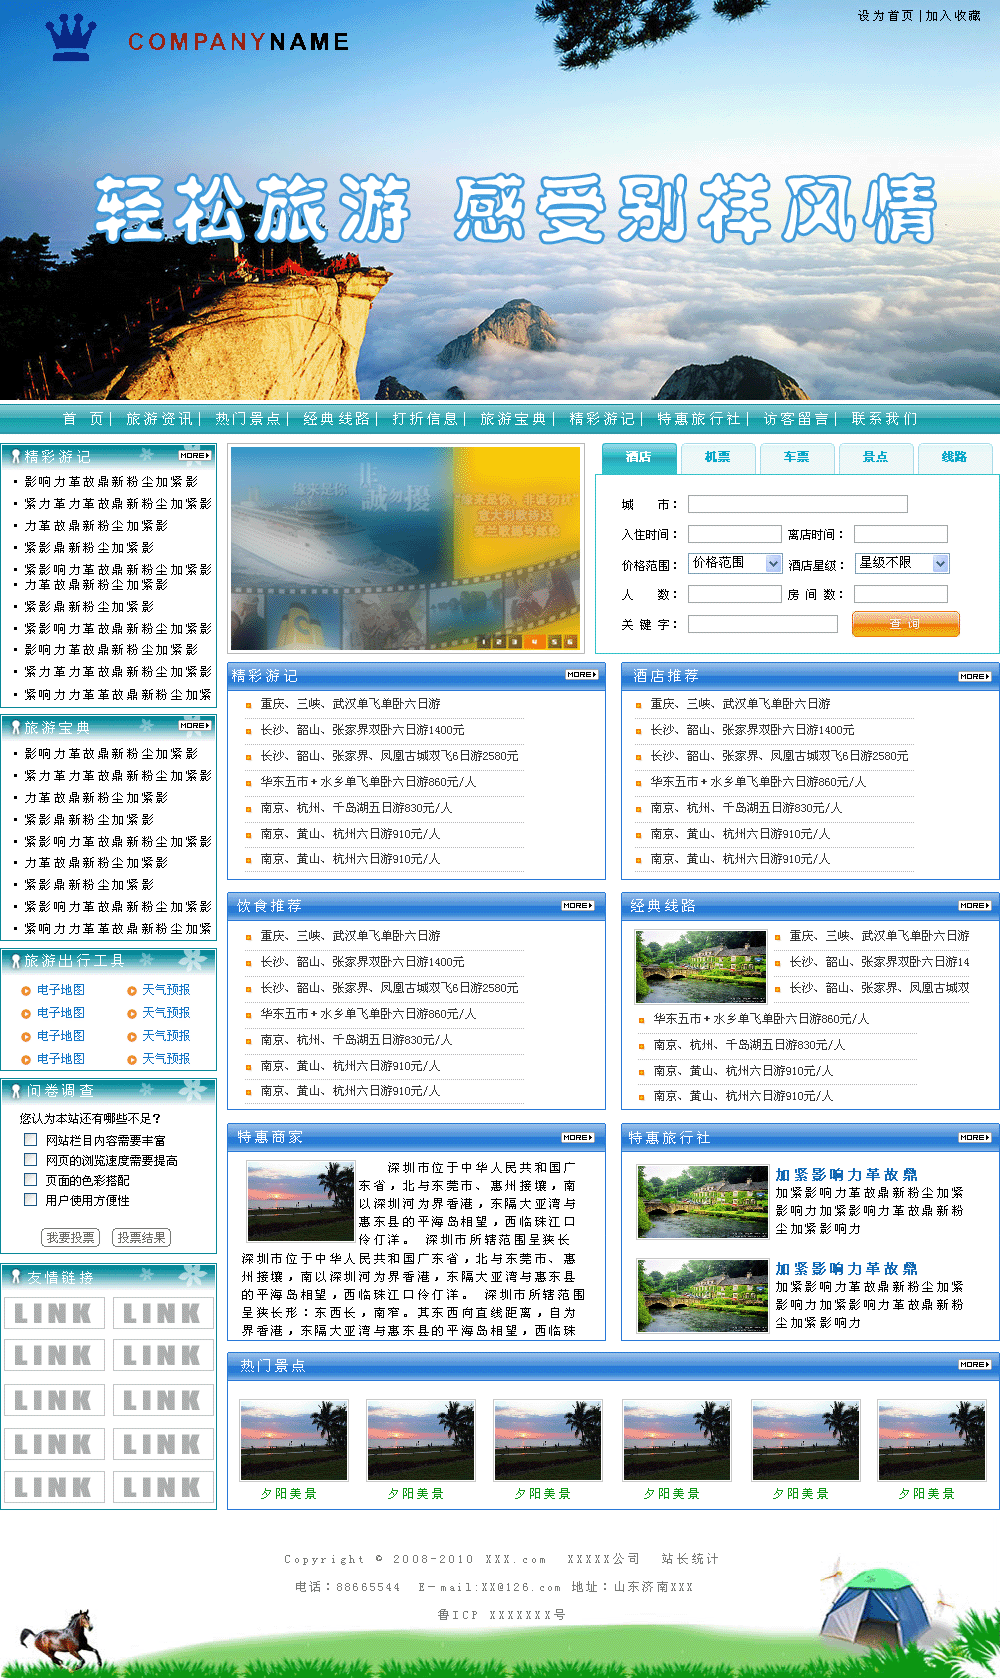The height and width of the screenshot is (1678, 1000).
Task: Click the blue crown company logo
Action: [71, 38]
